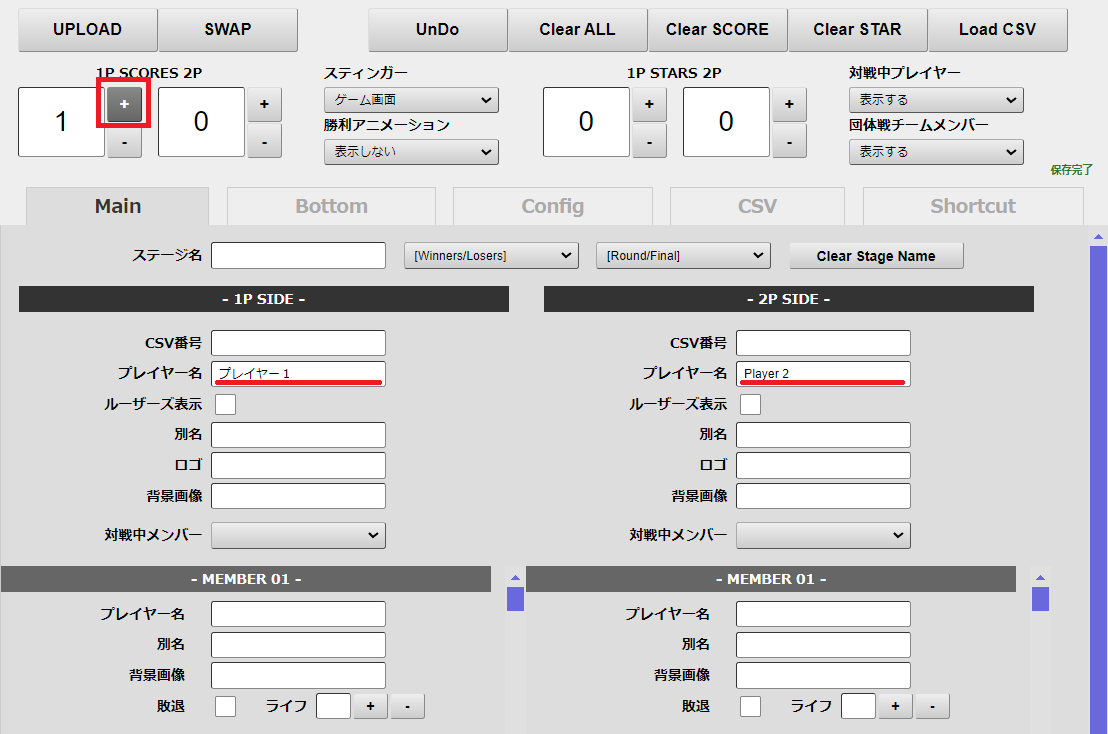
Task: Click the main panel vertical scrollbar thumb
Action: click(x=1098, y=490)
